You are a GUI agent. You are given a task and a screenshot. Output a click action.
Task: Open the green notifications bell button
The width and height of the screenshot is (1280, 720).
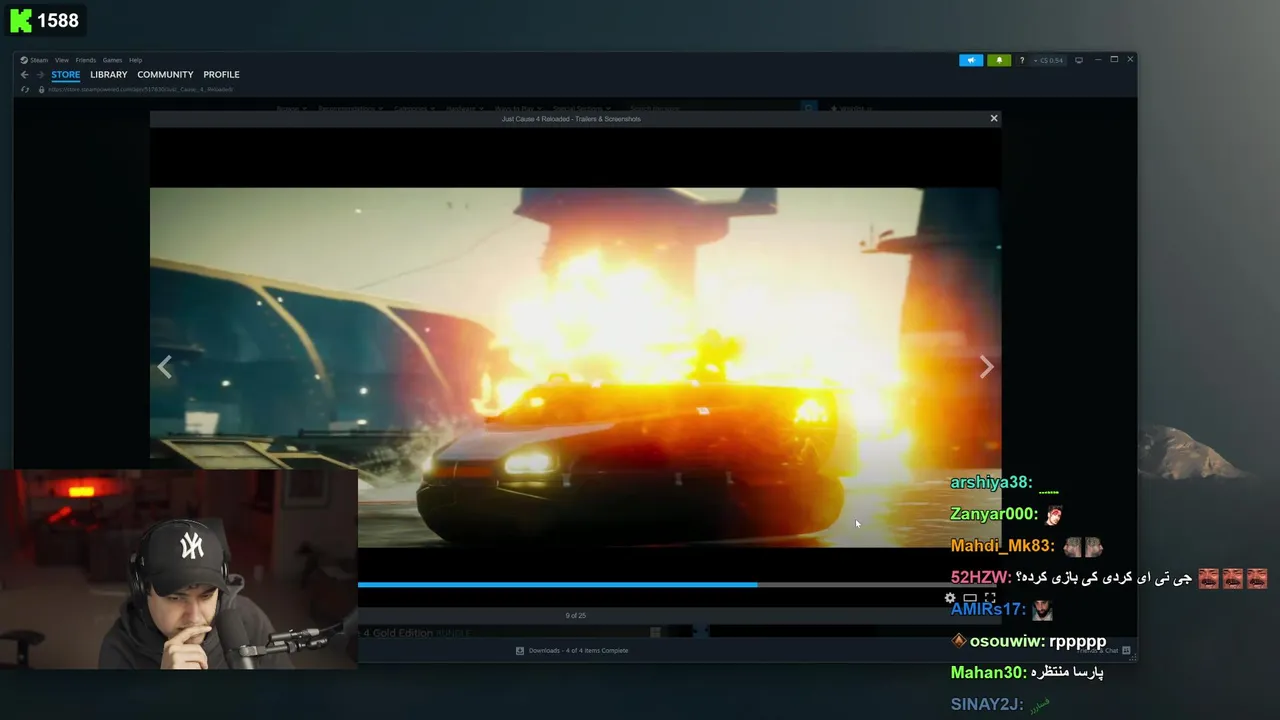point(998,60)
